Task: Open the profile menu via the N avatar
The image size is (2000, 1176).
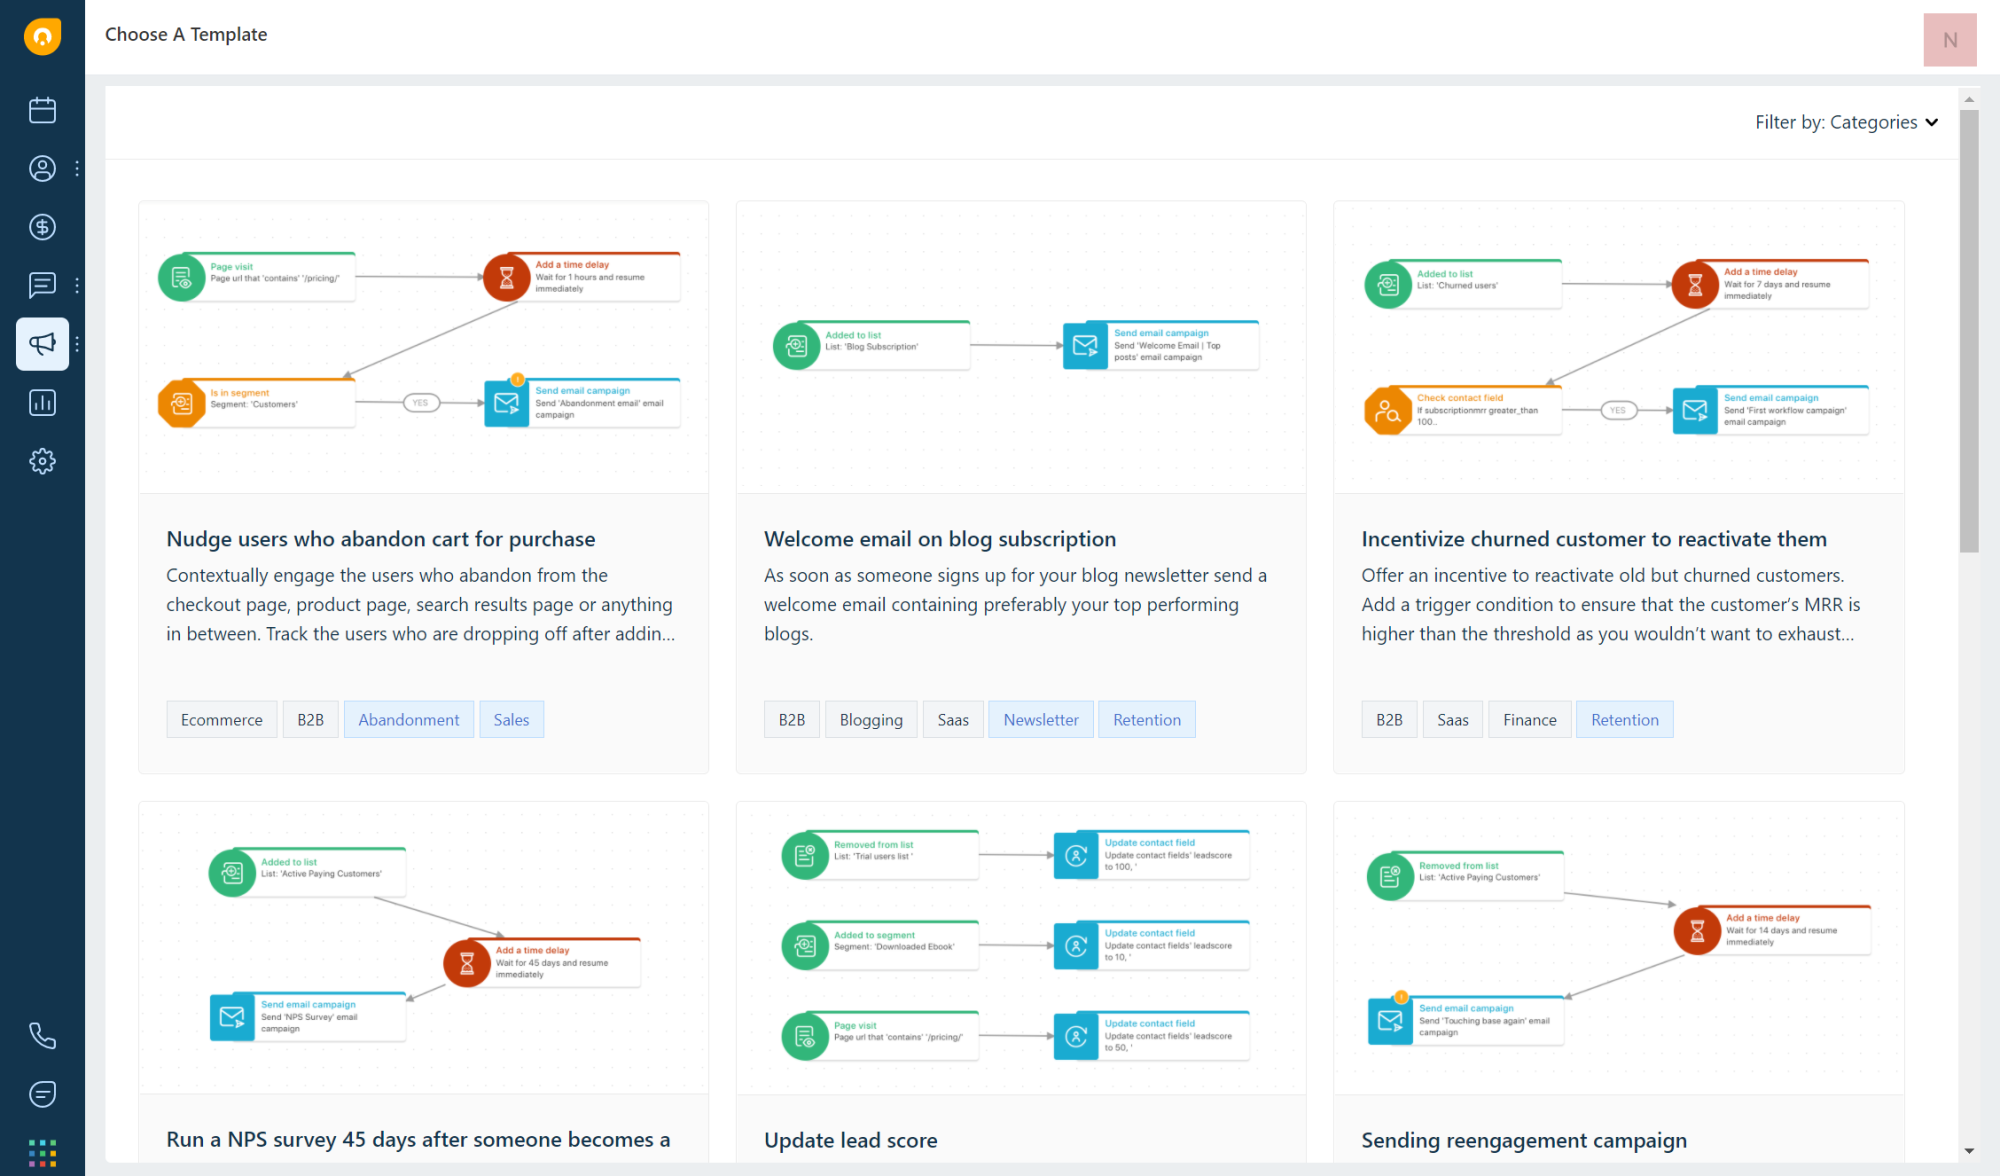Action: 1949,39
